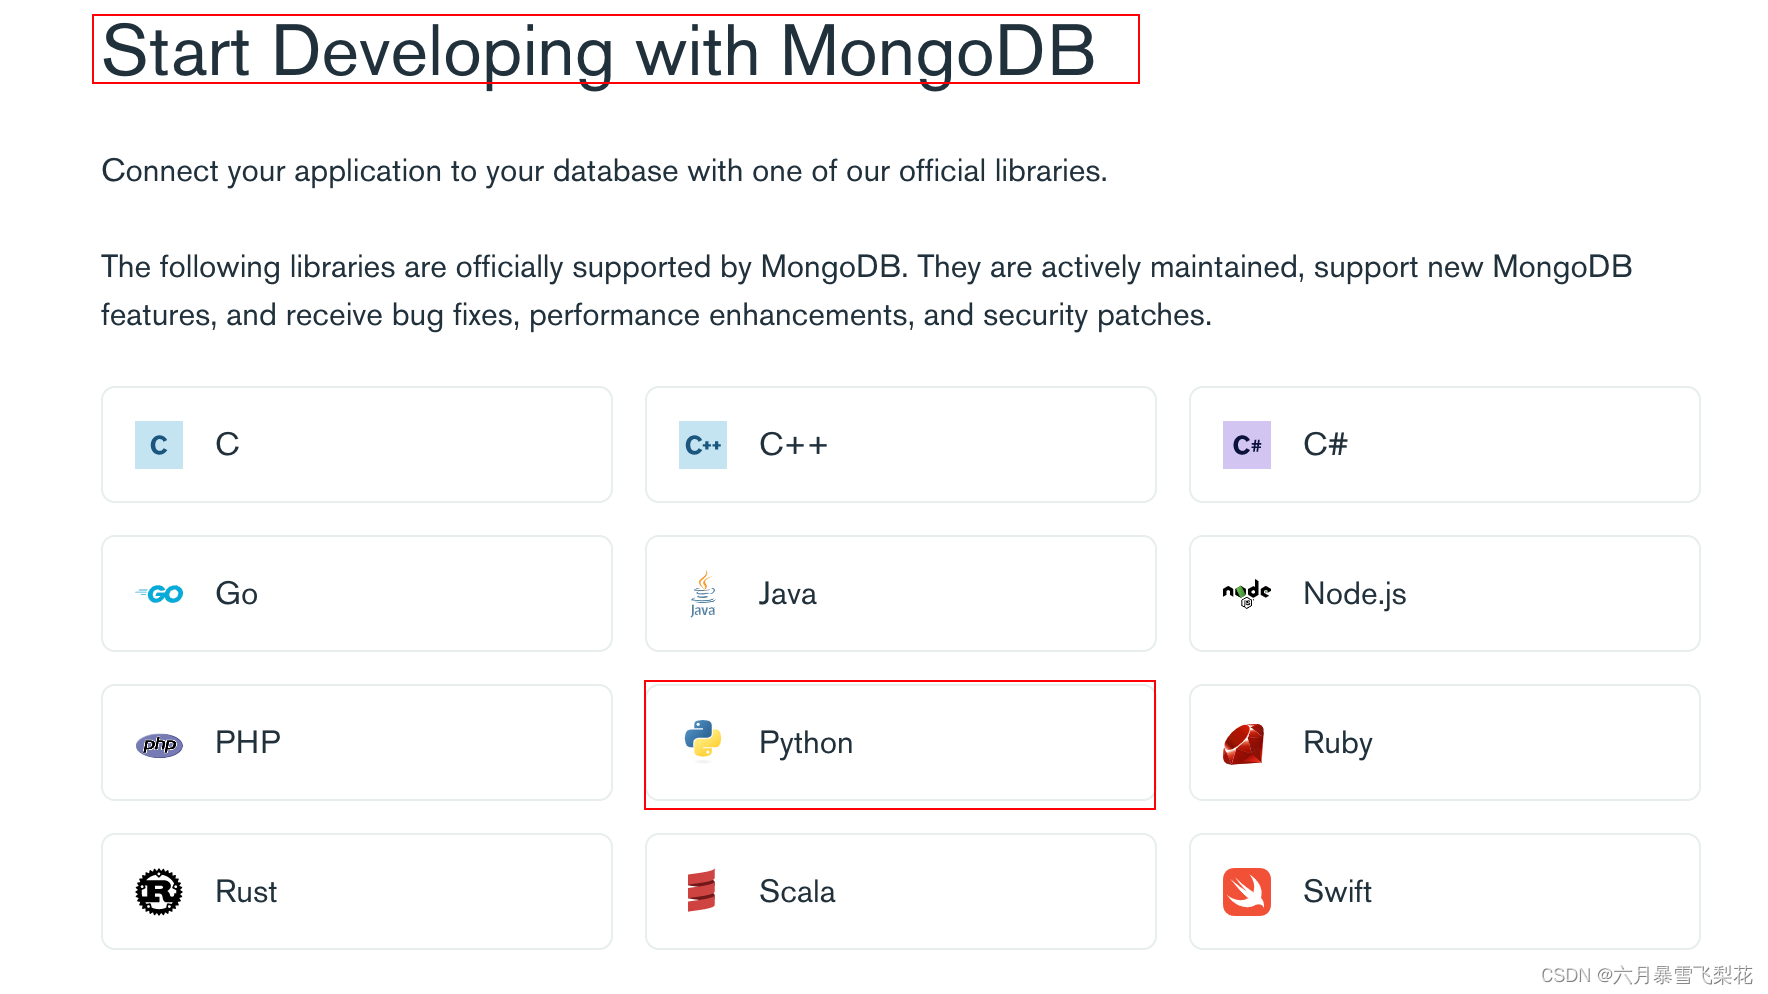The image size is (1768, 994).
Task: Click the Python snake logo icon
Action: coord(703,741)
